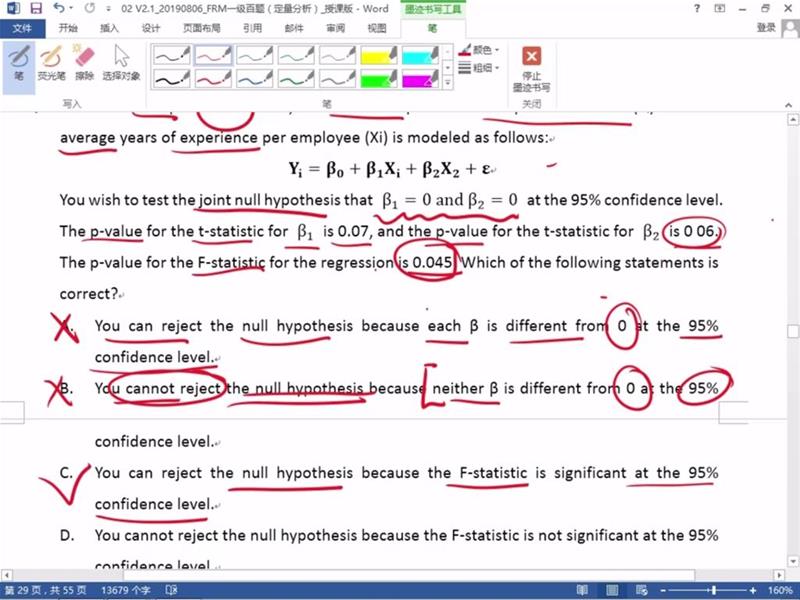Select the magenta highlighter swatch
This screenshot has height=600, width=800.
[420, 79]
